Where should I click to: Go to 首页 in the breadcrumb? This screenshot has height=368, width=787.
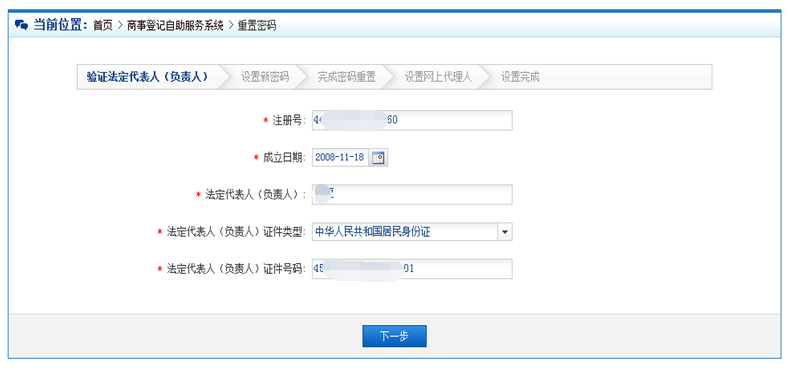pos(103,26)
